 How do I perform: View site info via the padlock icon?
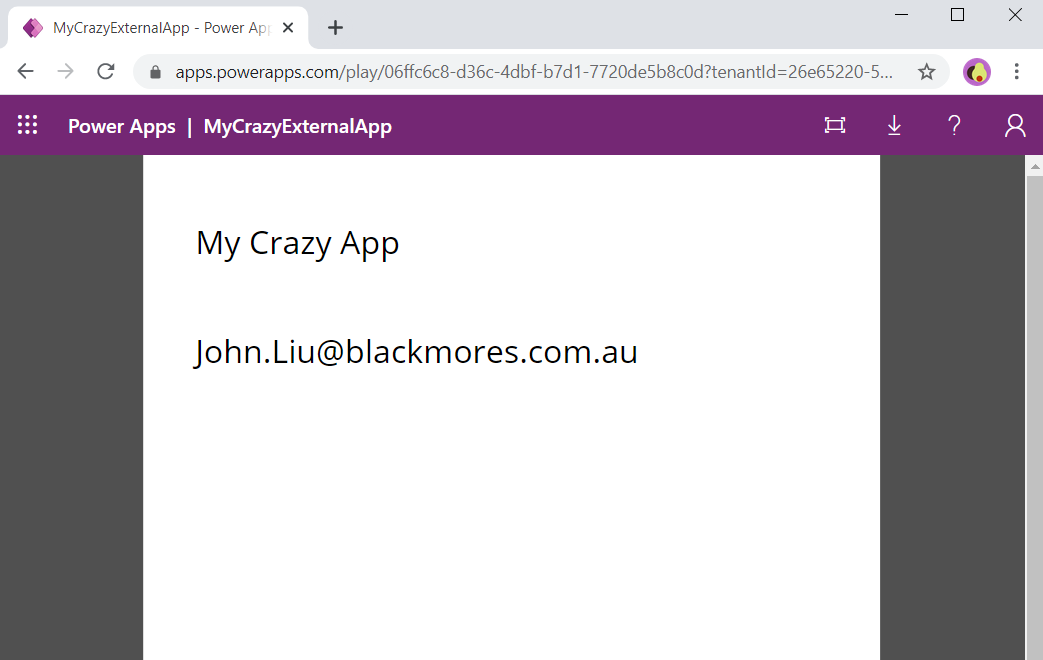[x=155, y=72]
